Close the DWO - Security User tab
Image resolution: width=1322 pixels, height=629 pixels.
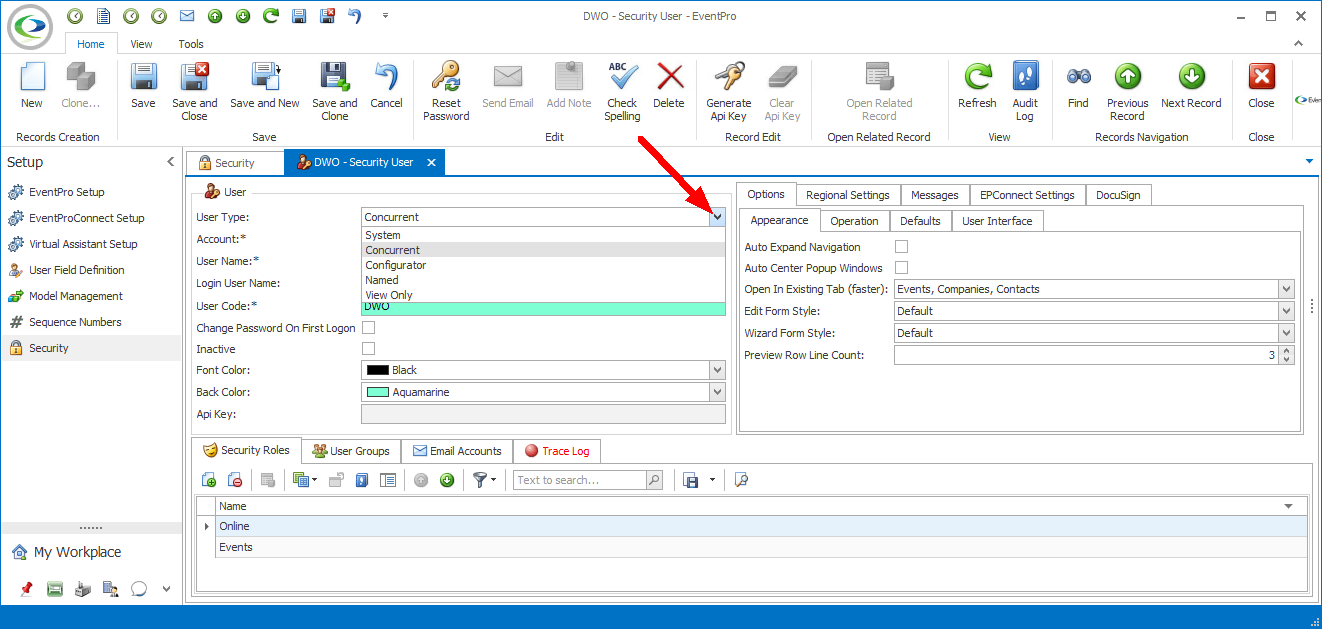coord(432,162)
